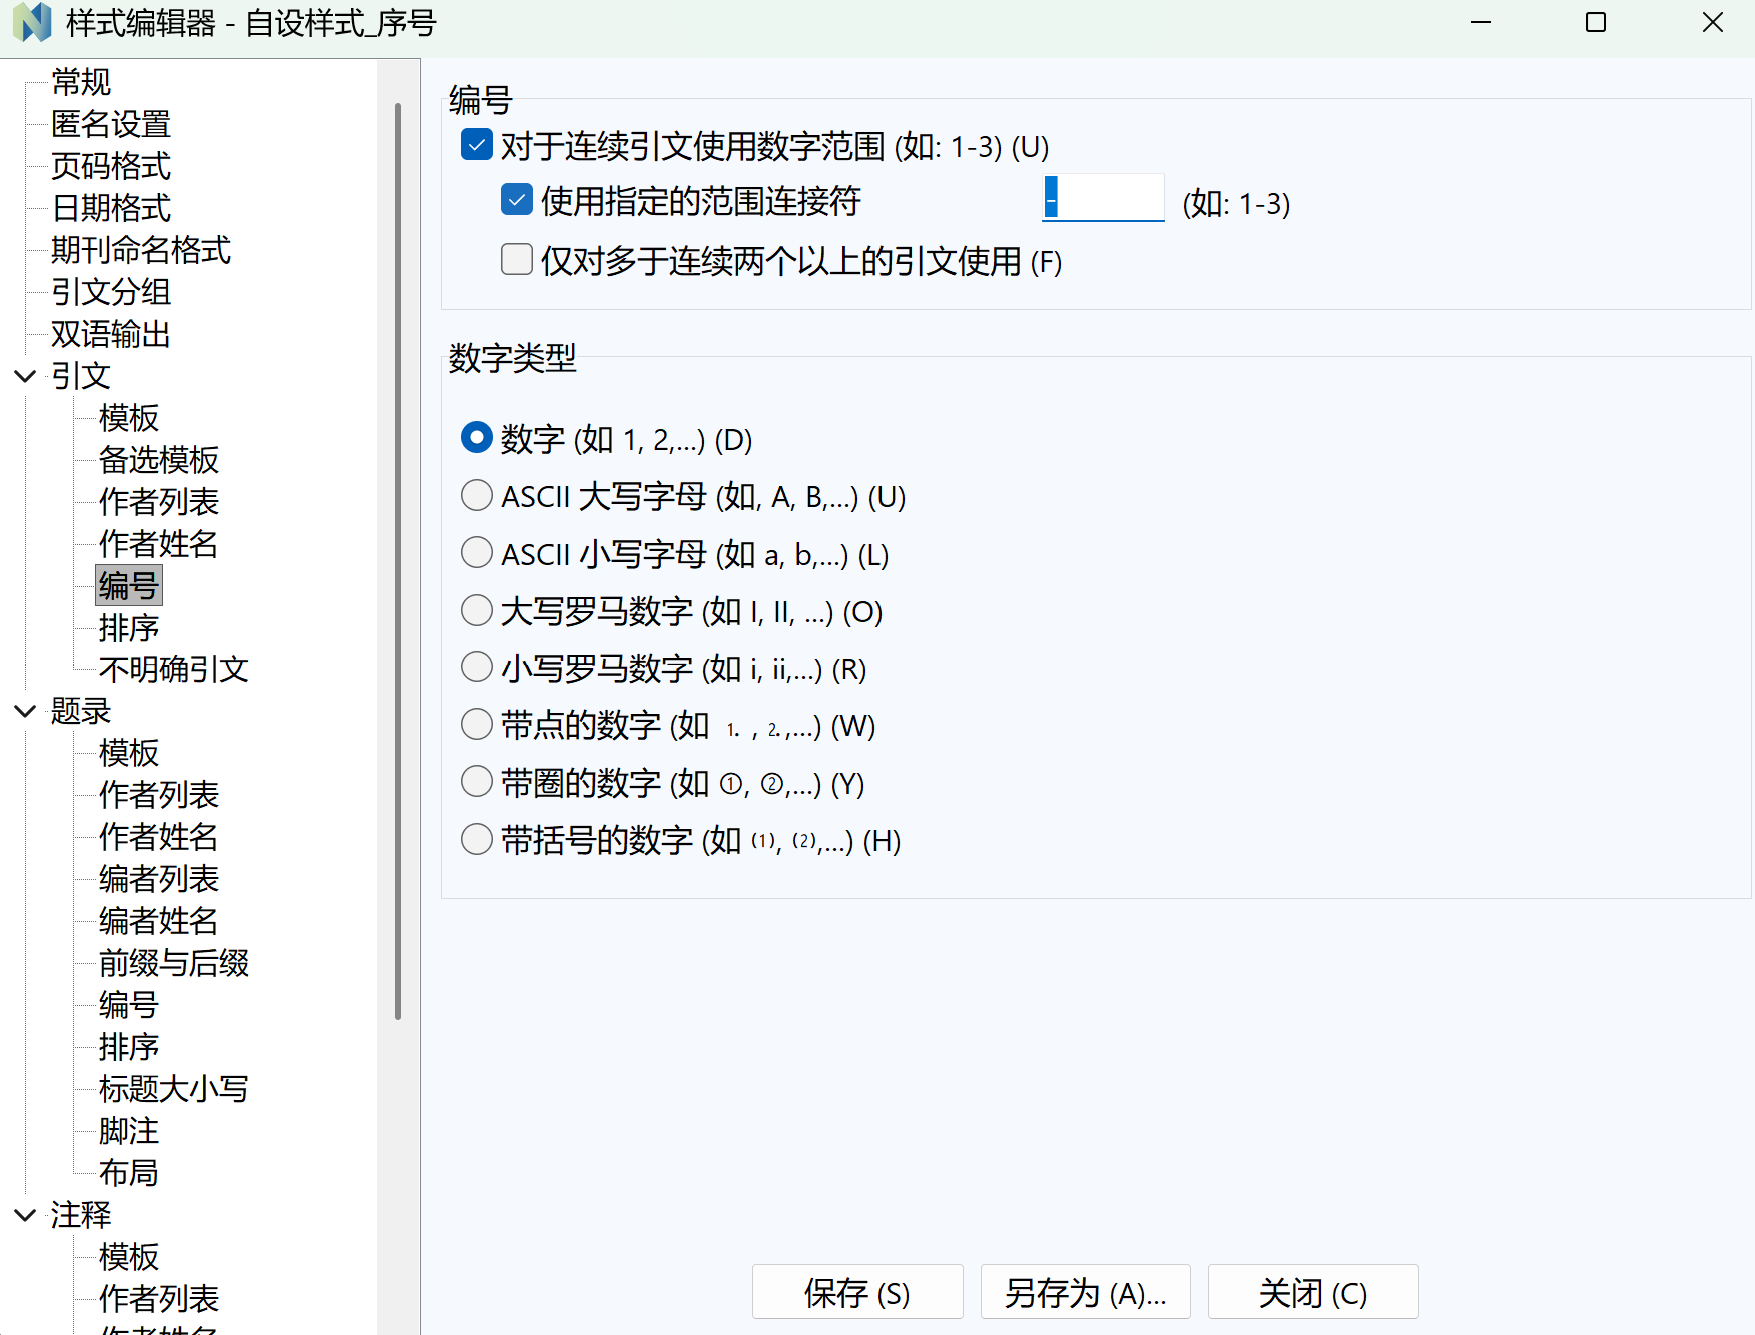Choose 大写罗马数字 radio option

point(476,610)
